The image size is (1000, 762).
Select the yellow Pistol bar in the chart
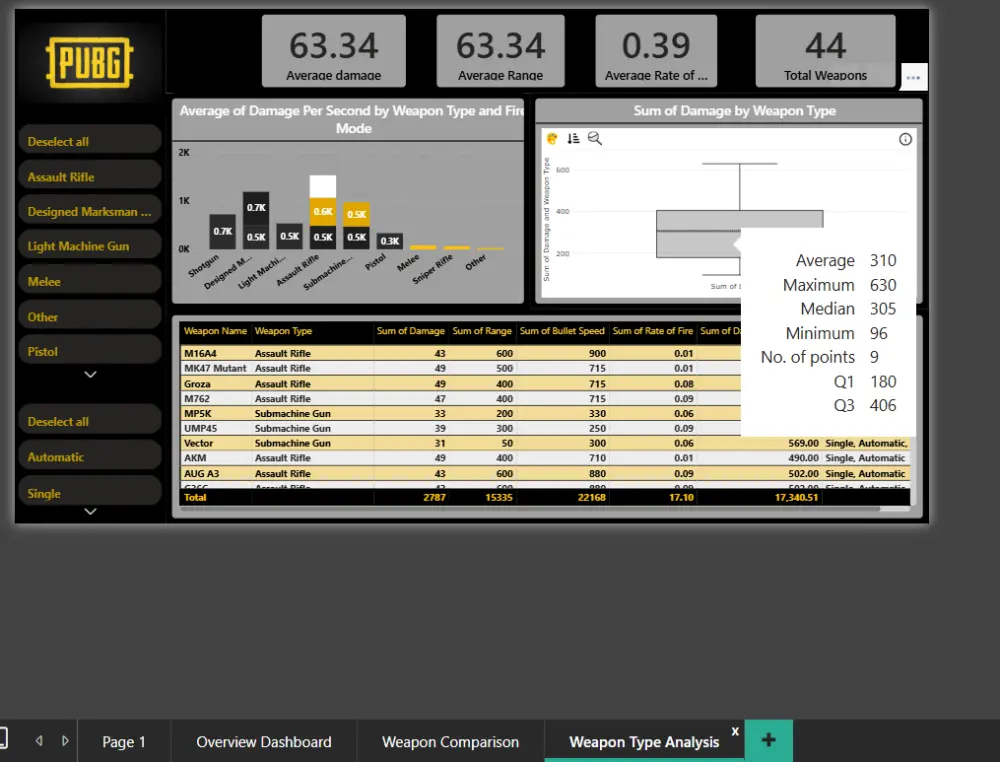pyautogui.click(x=390, y=241)
